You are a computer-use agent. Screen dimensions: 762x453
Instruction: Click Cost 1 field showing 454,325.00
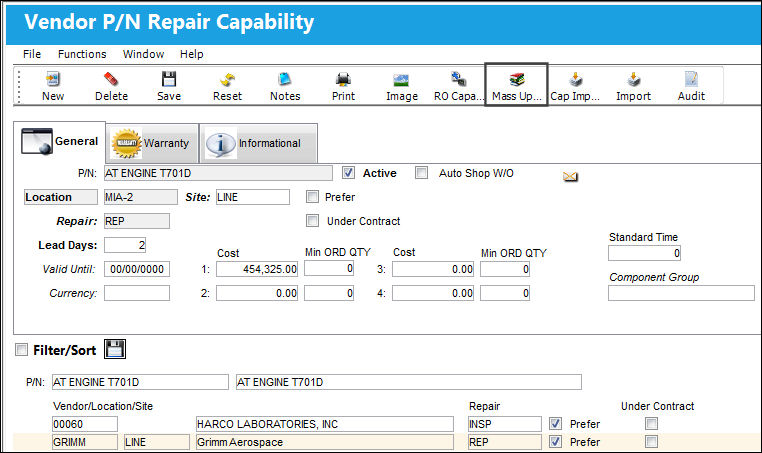[257, 269]
